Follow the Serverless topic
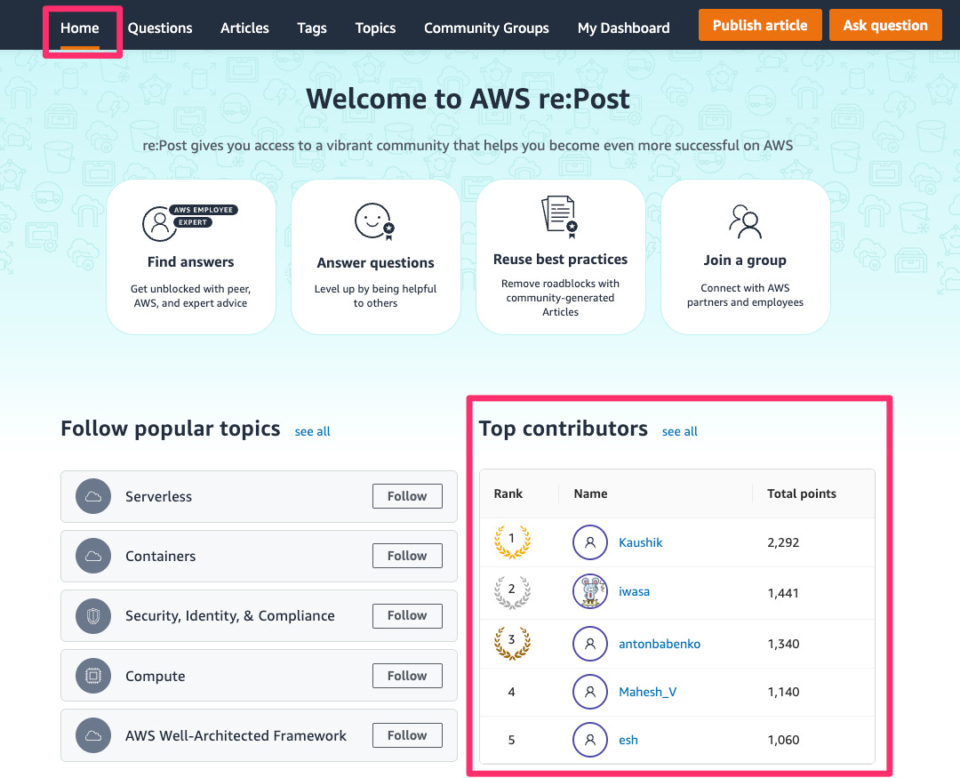 tap(407, 496)
